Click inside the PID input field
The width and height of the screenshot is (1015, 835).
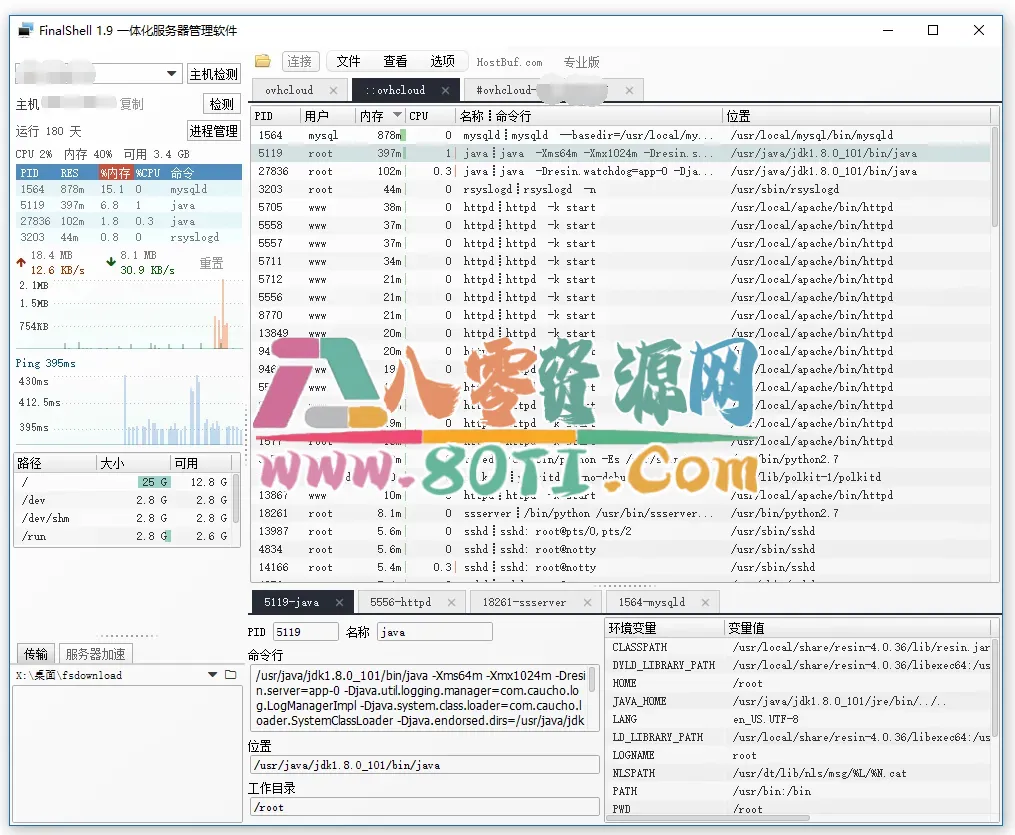305,631
